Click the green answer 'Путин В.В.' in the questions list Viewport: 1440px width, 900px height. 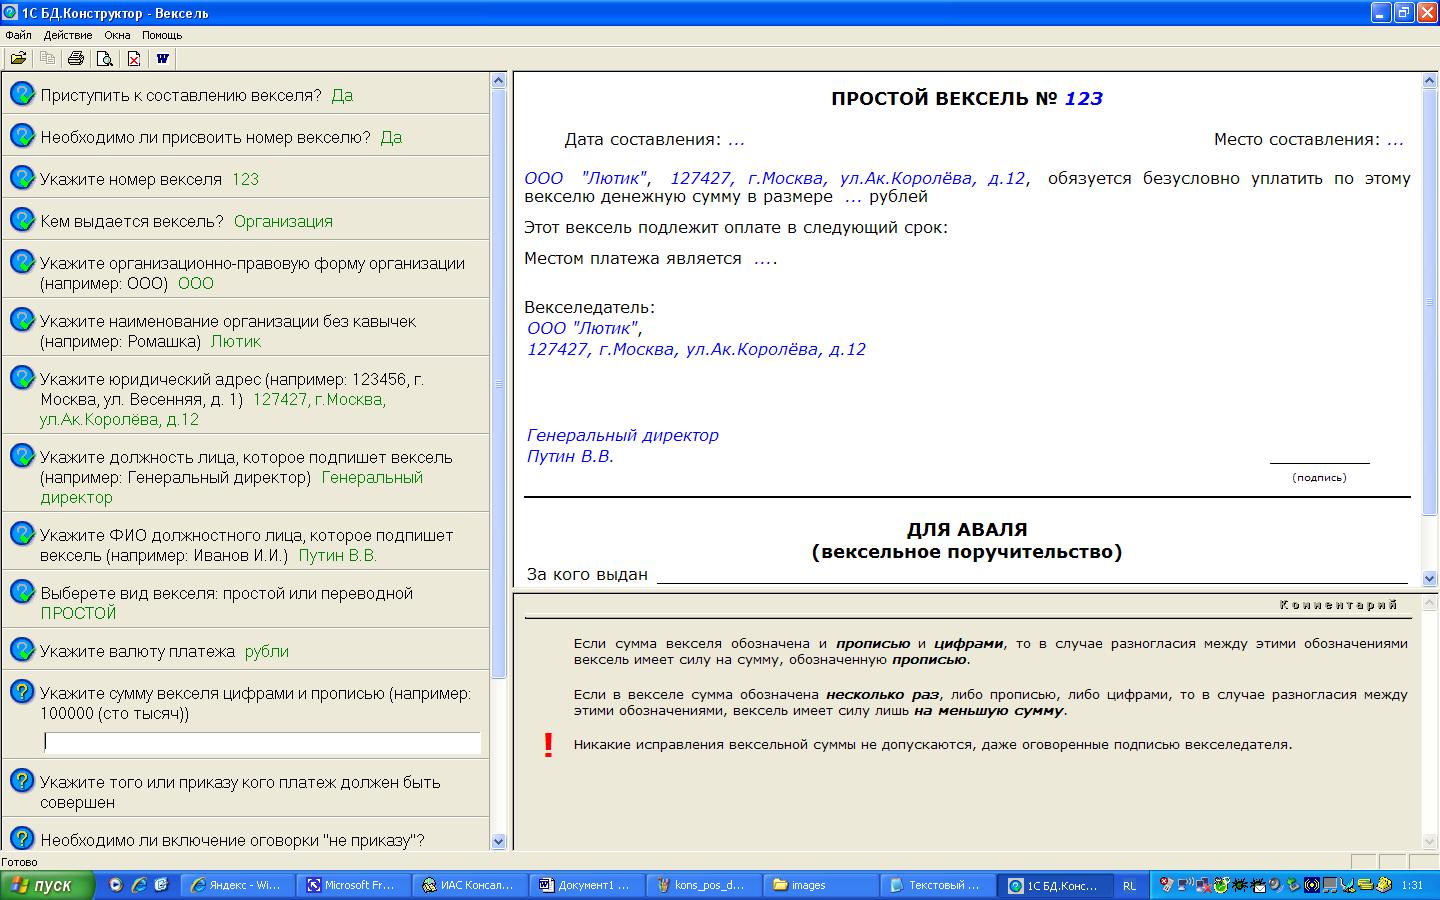click(x=338, y=556)
